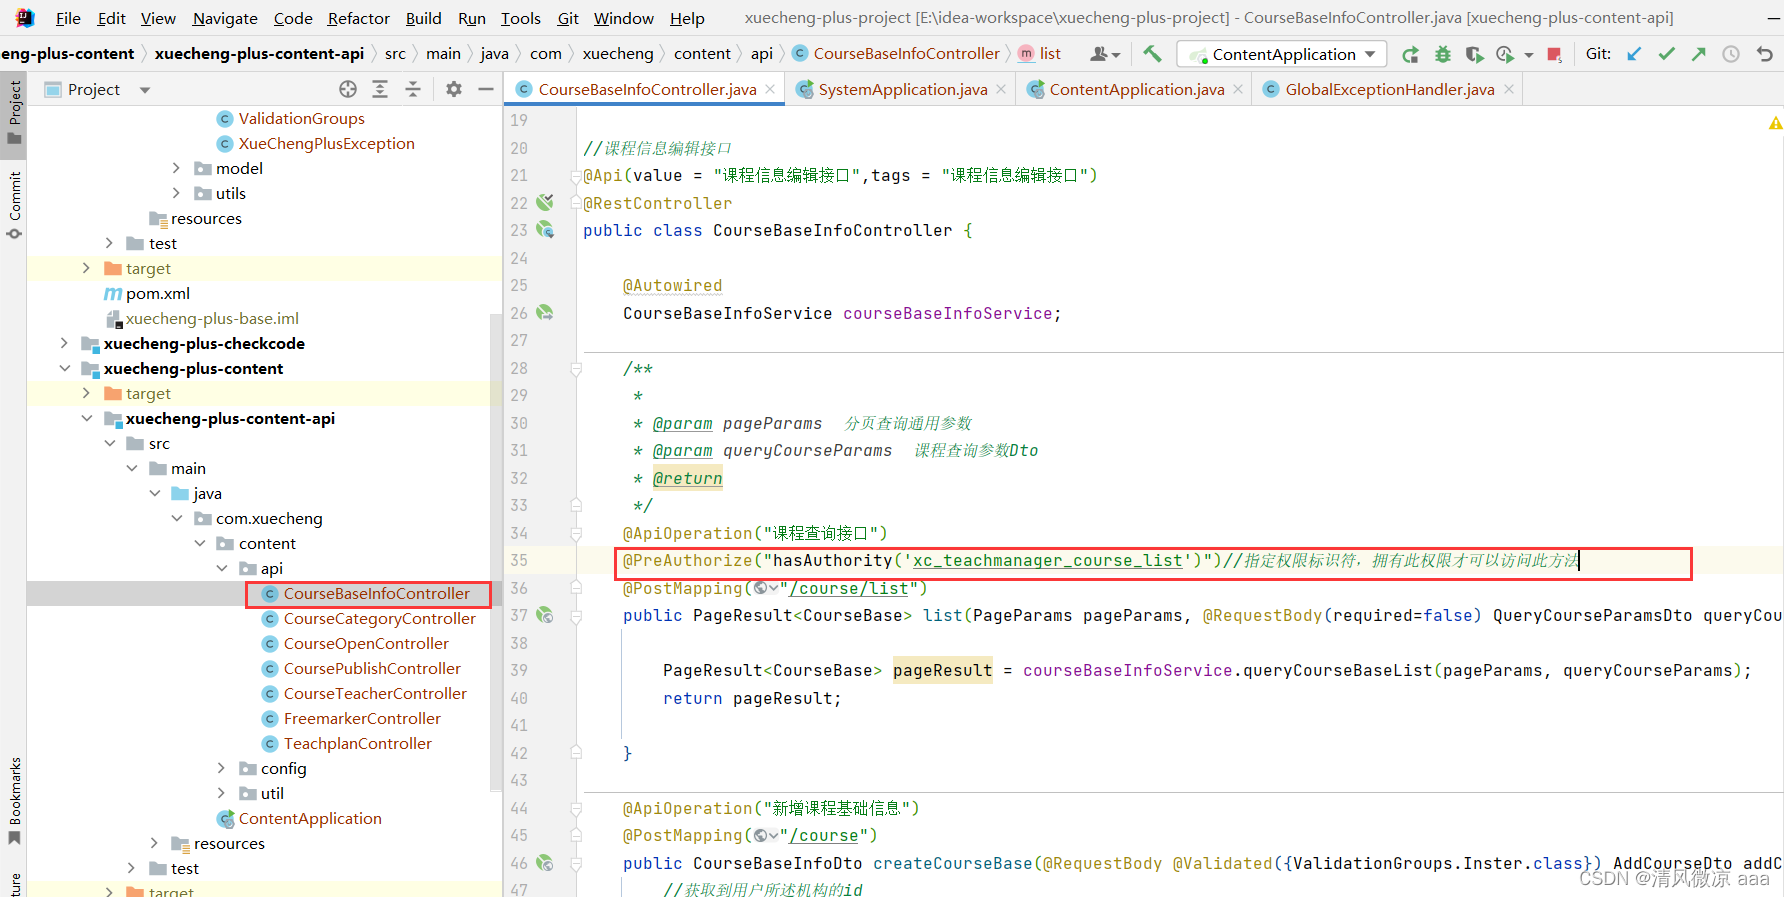Switch to GlobalExceptionHandler.java tab
1784x897 pixels.
click(1389, 89)
